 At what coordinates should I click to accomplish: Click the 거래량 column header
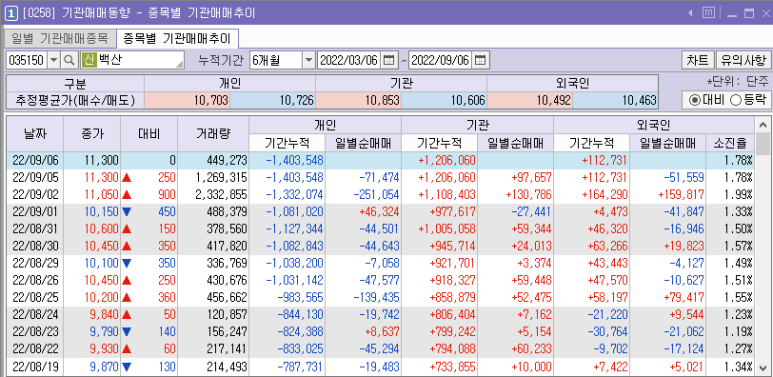point(213,134)
